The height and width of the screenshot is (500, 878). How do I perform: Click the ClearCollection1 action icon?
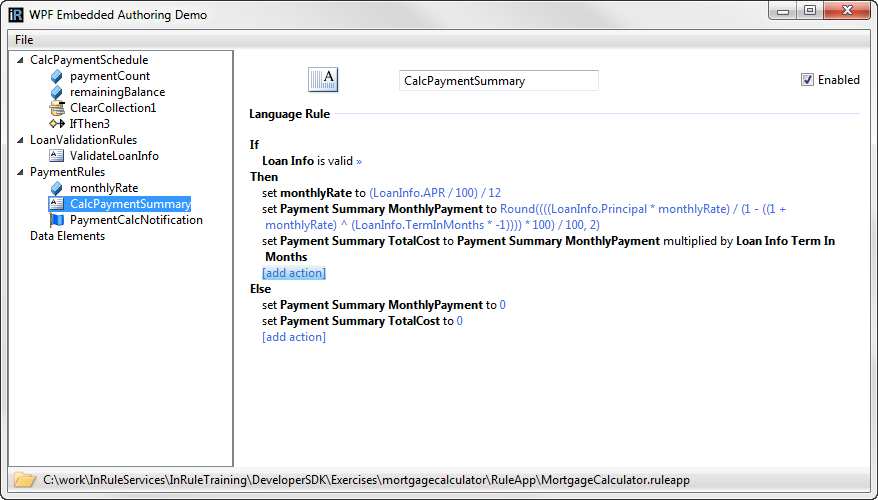pos(57,108)
